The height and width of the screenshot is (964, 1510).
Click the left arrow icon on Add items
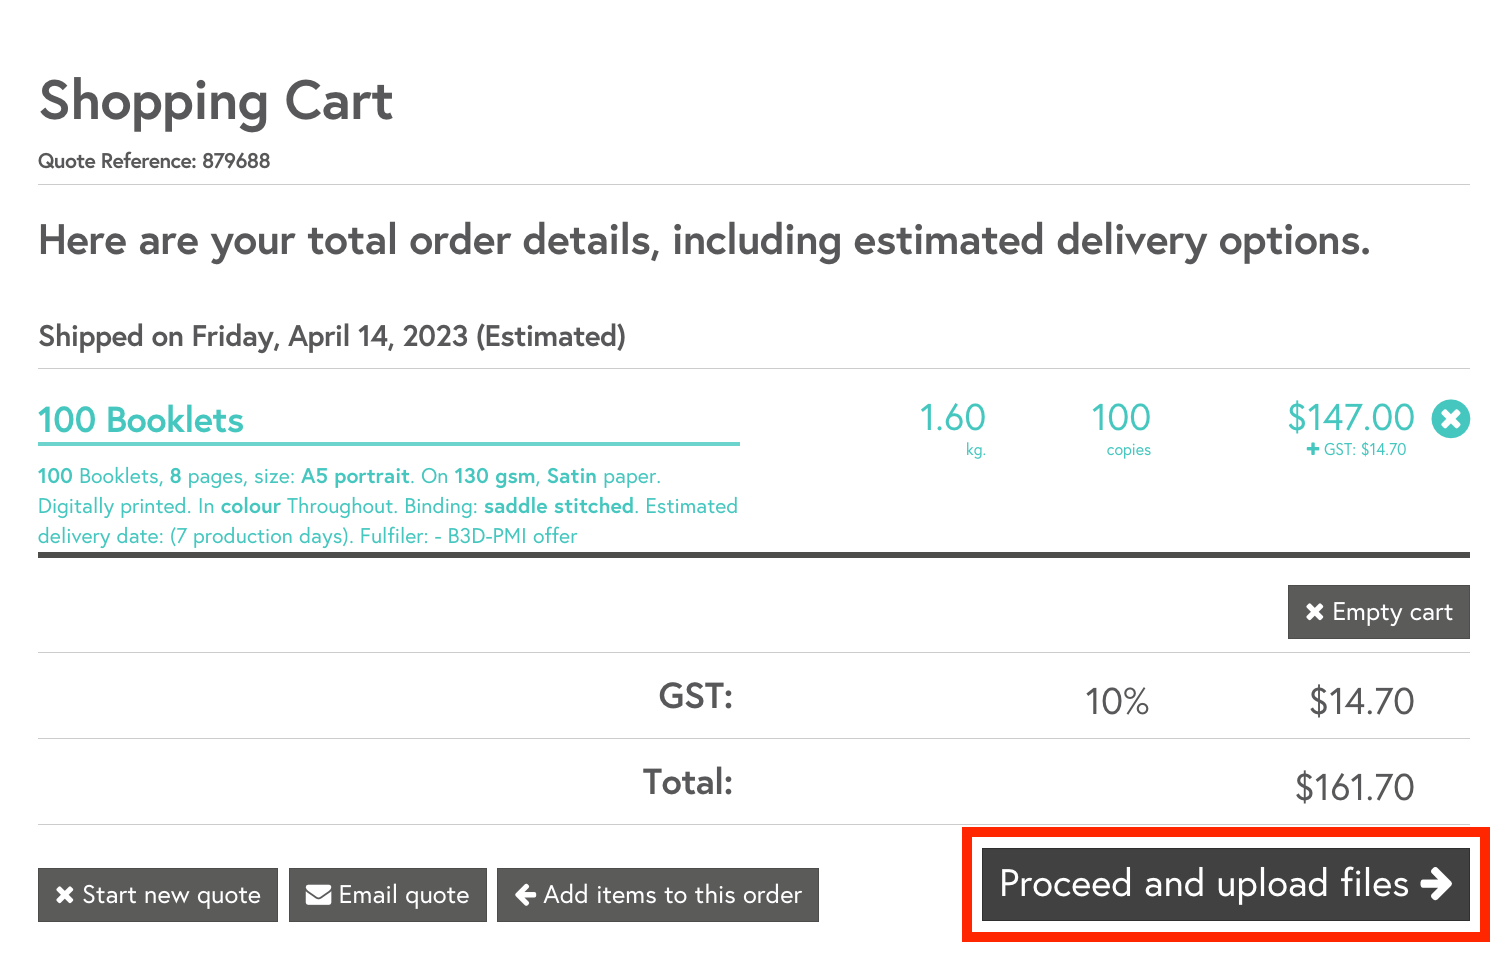click(526, 895)
